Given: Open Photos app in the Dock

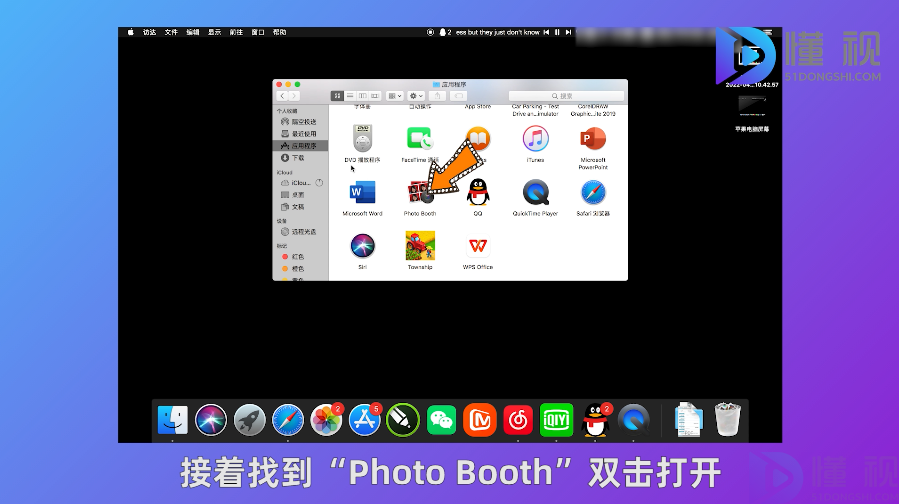Looking at the screenshot, I should pos(326,420).
